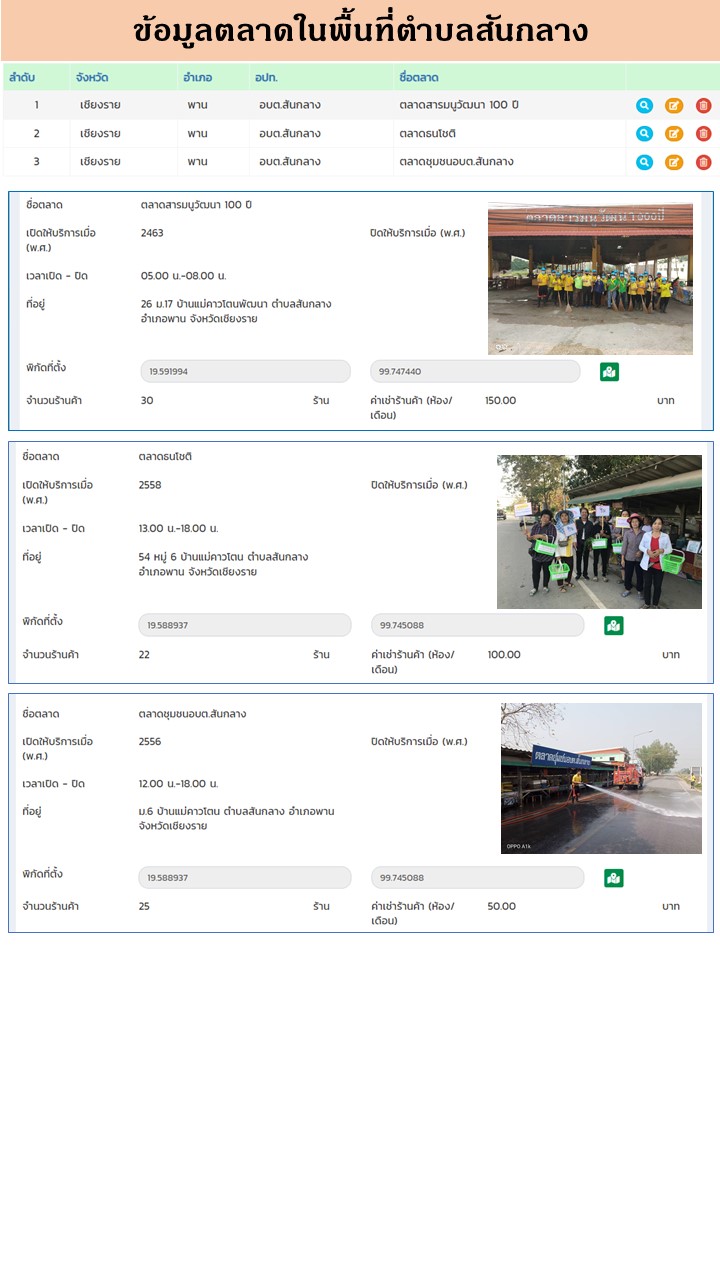Click the ลำดับ column header

point(22,77)
